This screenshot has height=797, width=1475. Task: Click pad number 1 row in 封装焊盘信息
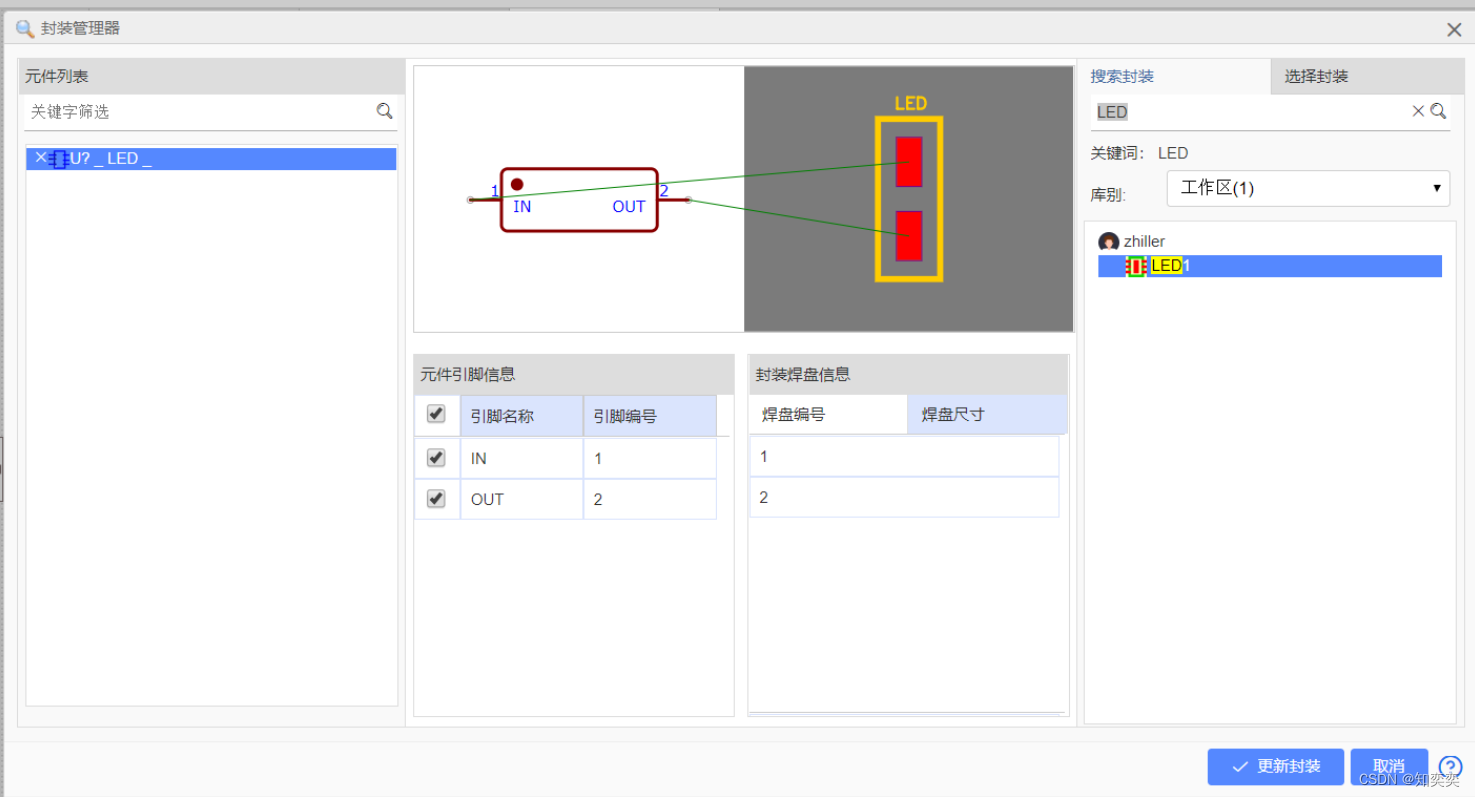point(904,456)
